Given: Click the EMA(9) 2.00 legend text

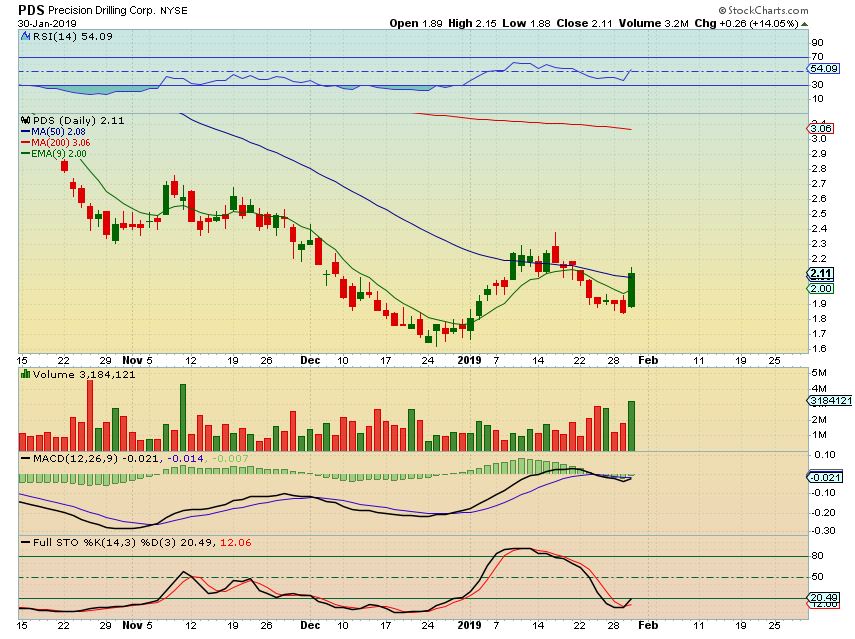Looking at the screenshot, I should 58,154.
